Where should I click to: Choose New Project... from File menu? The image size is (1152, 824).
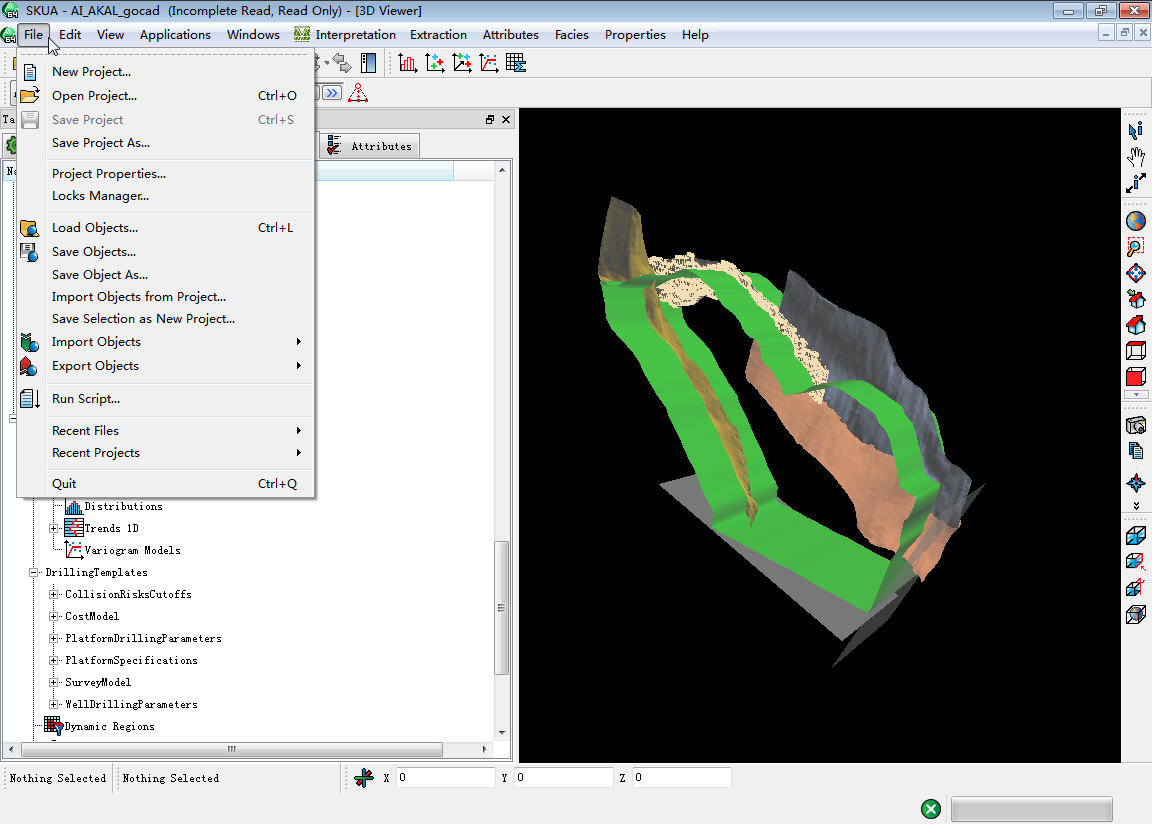pos(166,71)
